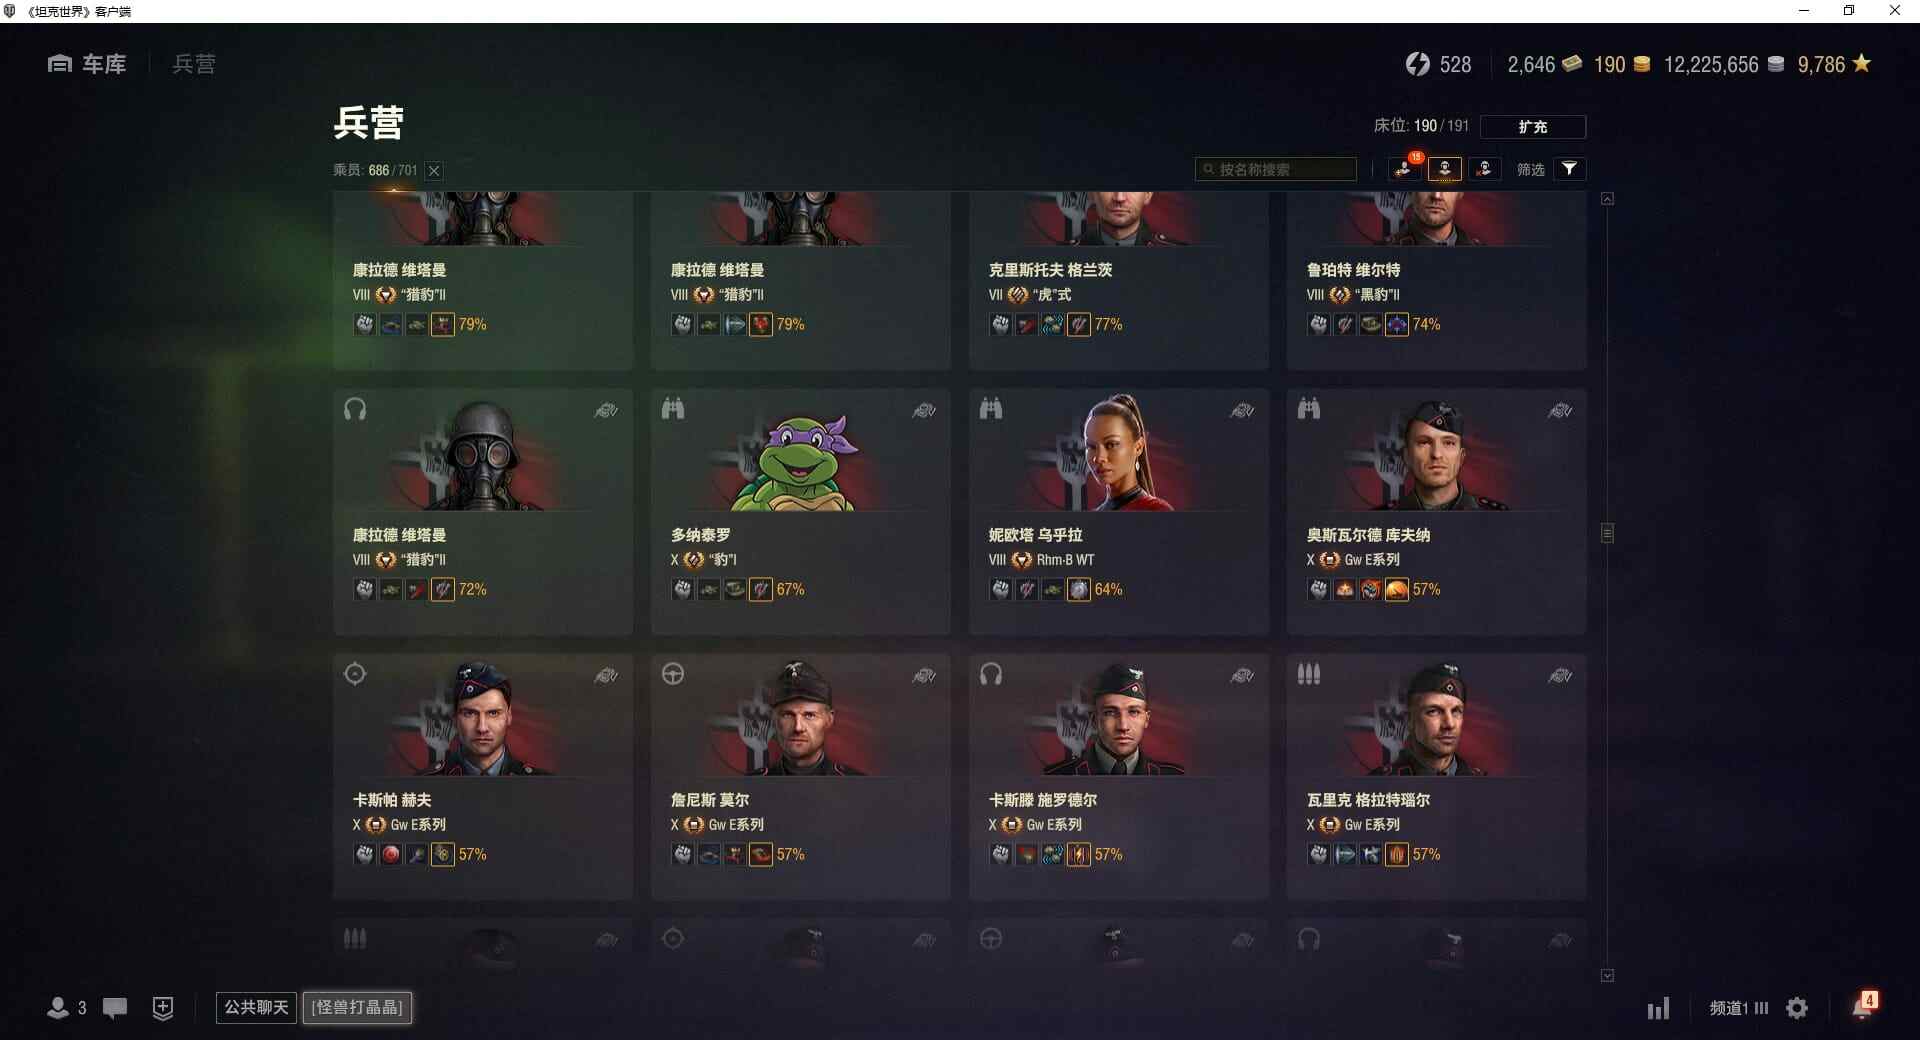Open the session statistics bar chart icon
Screen dimensions: 1920x1040
[1658, 1008]
